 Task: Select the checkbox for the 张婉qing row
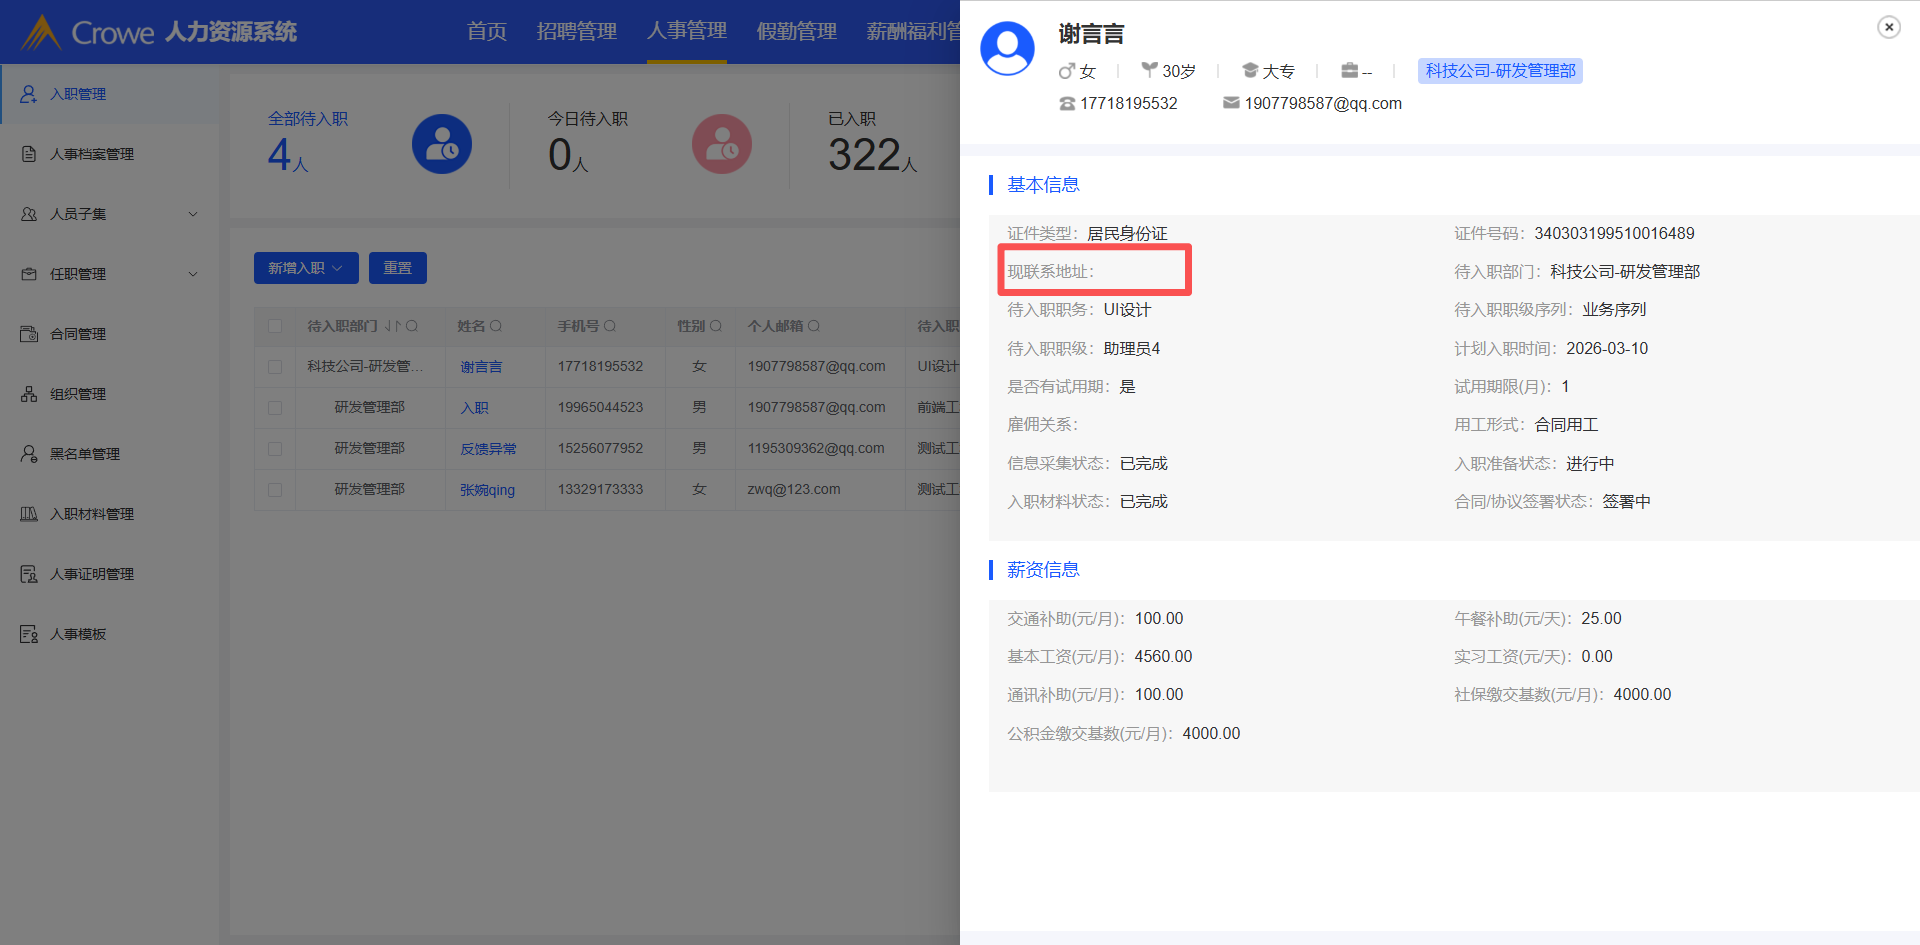[x=275, y=490]
